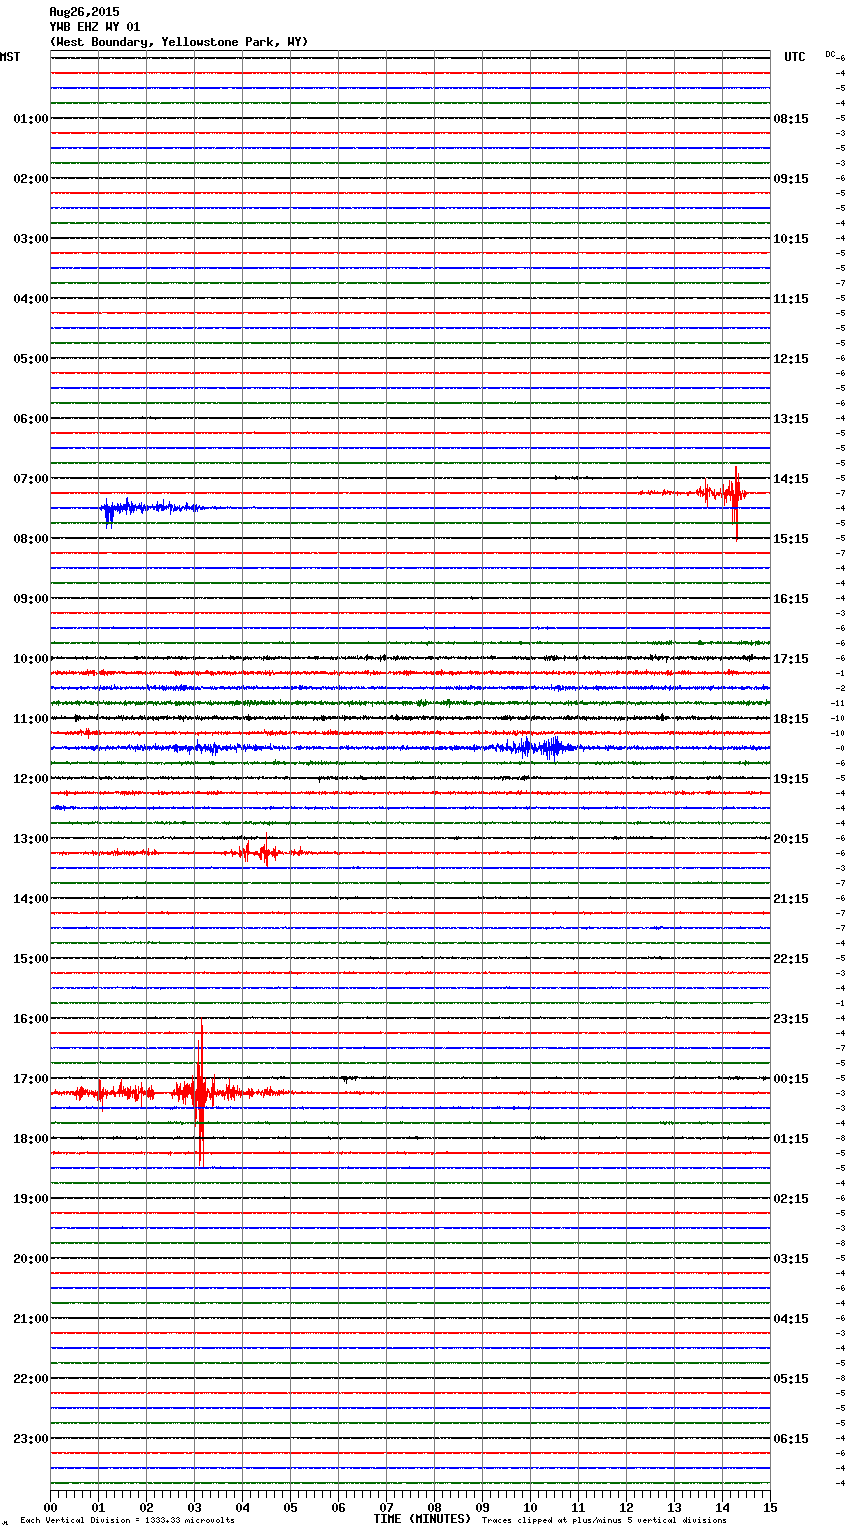This screenshot has height=1534, width=850.
Task: Select the 01:00 MST time label
Action: pyautogui.click(x=30, y=119)
